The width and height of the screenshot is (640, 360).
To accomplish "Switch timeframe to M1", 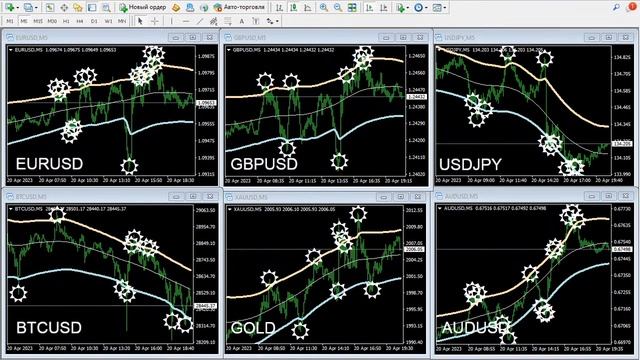I will pos(10,21).
